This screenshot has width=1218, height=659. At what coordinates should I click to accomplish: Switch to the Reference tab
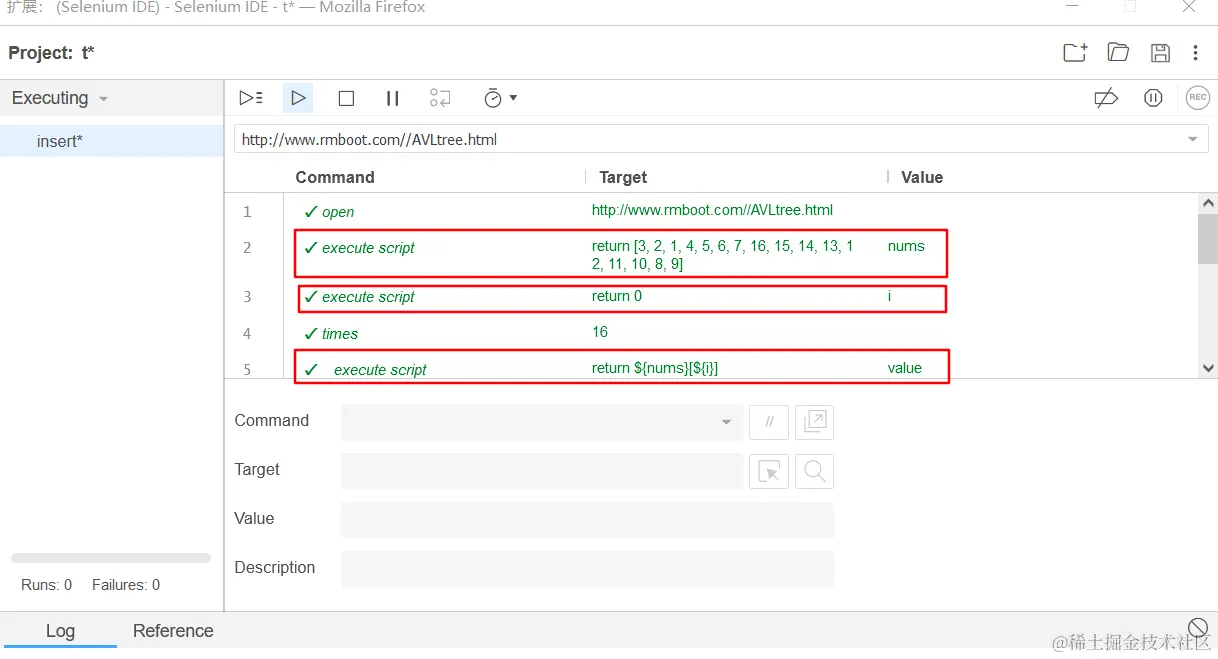click(173, 631)
